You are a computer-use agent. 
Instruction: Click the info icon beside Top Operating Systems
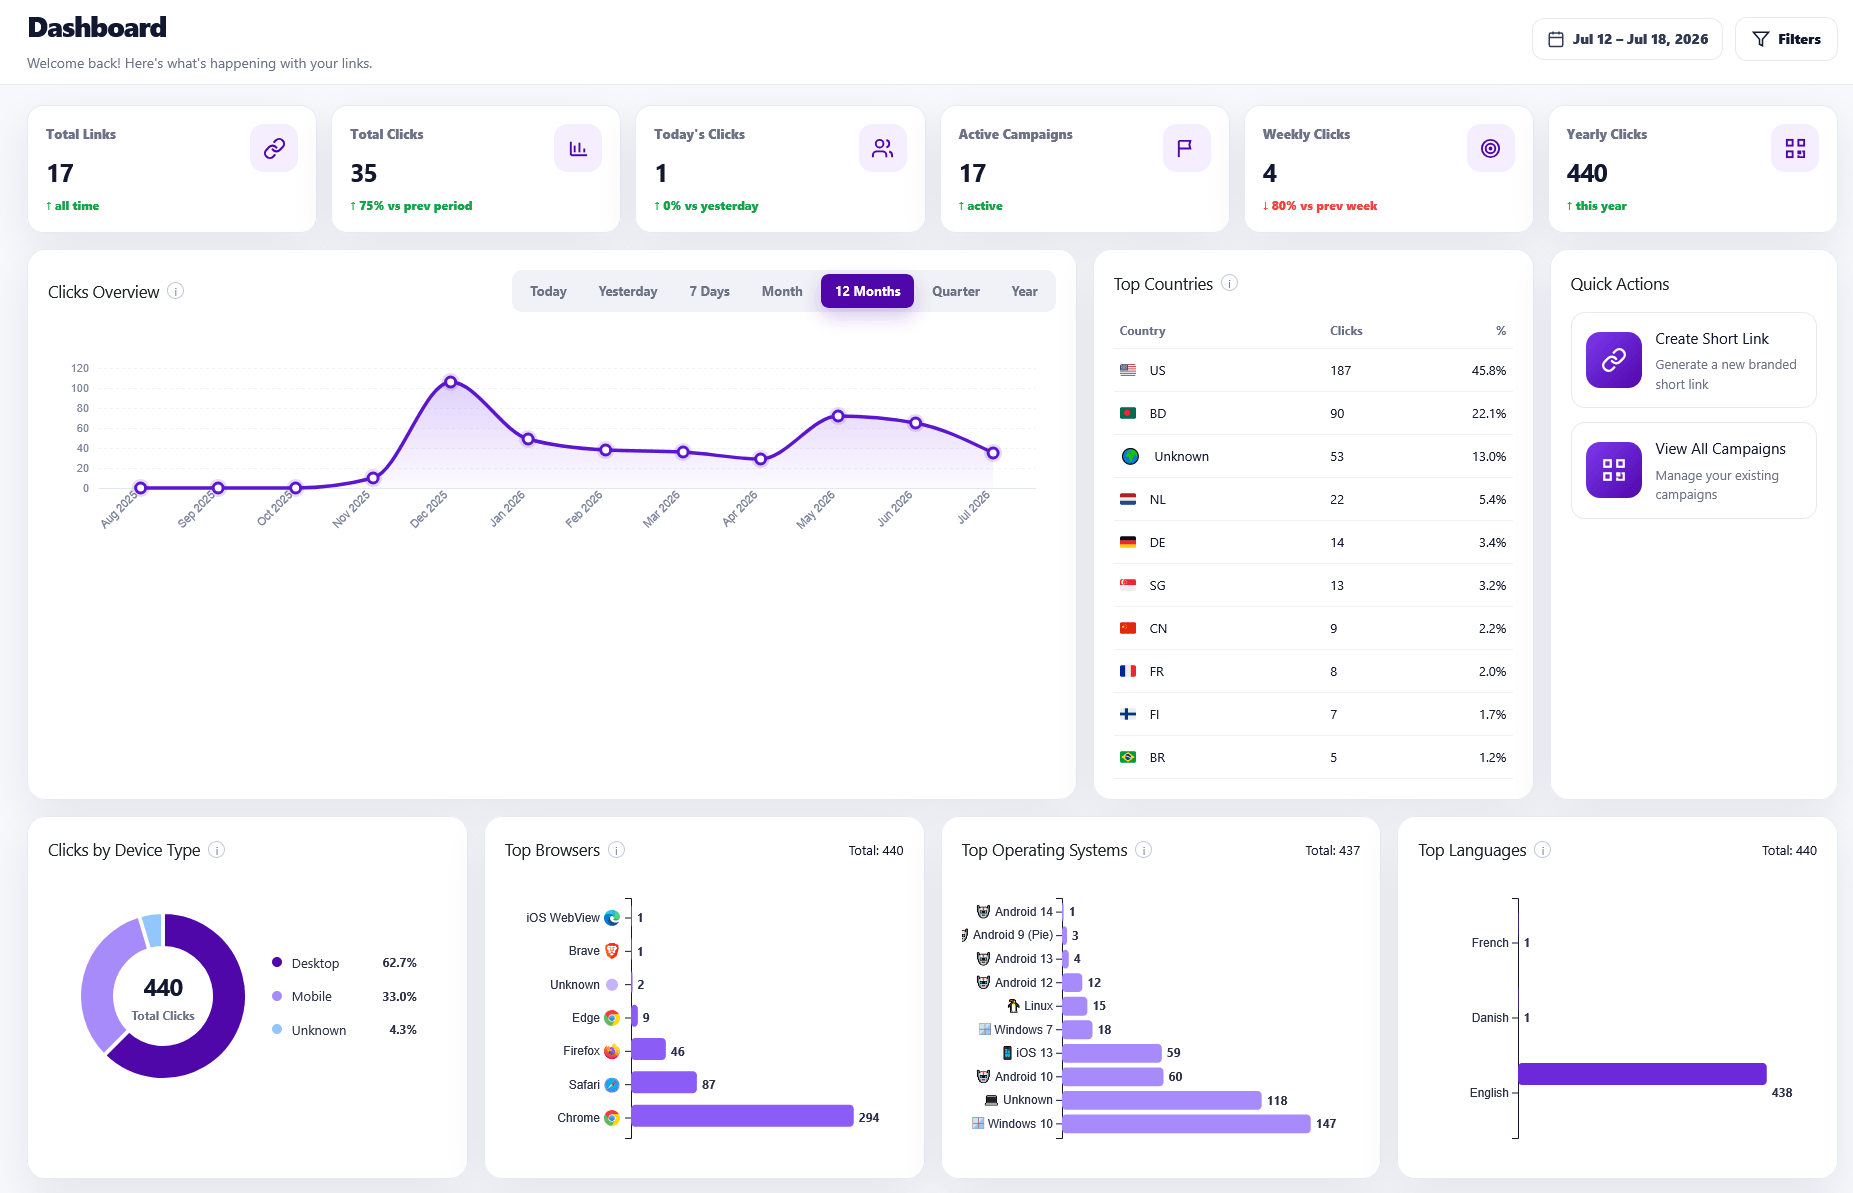pyautogui.click(x=1144, y=849)
